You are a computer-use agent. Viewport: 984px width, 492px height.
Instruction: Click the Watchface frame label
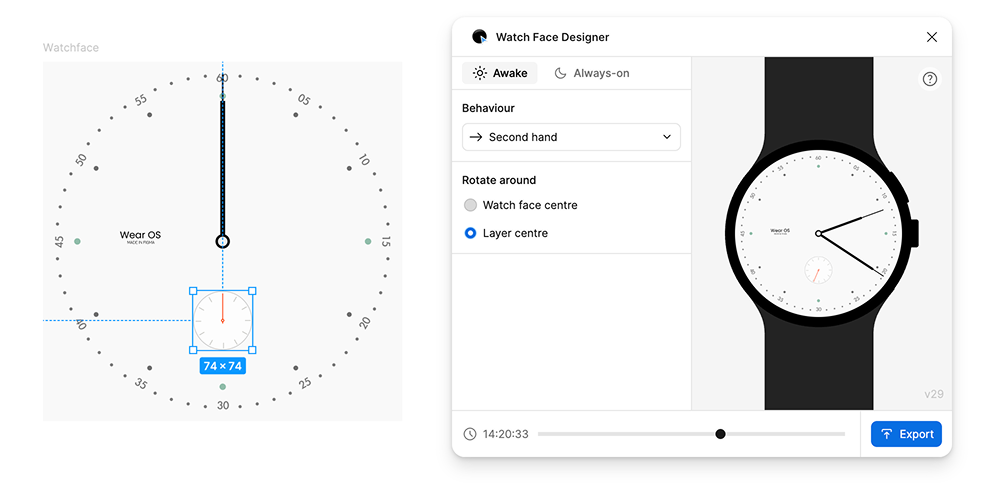(x=70, y=48)
